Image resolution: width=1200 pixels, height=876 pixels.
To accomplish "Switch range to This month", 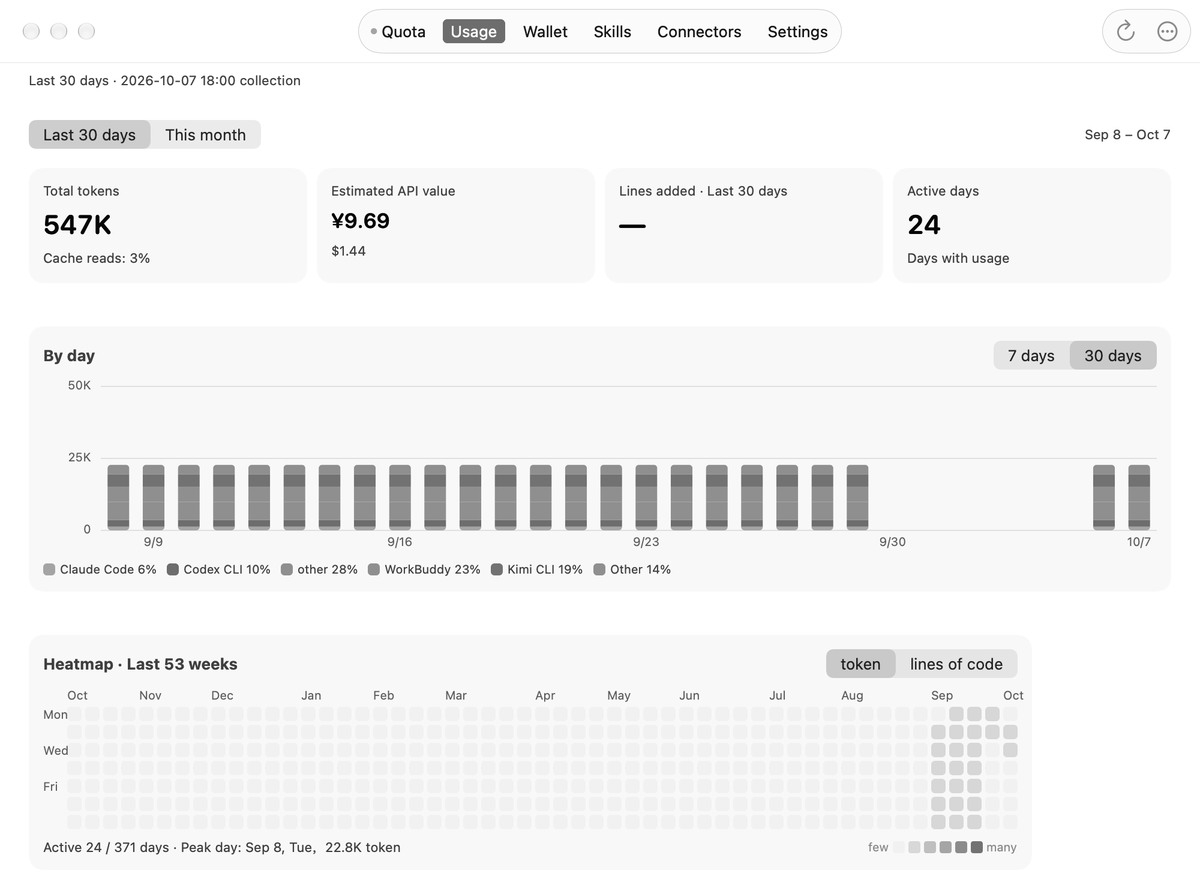I will pyautogui.click(x=205, y=134).
